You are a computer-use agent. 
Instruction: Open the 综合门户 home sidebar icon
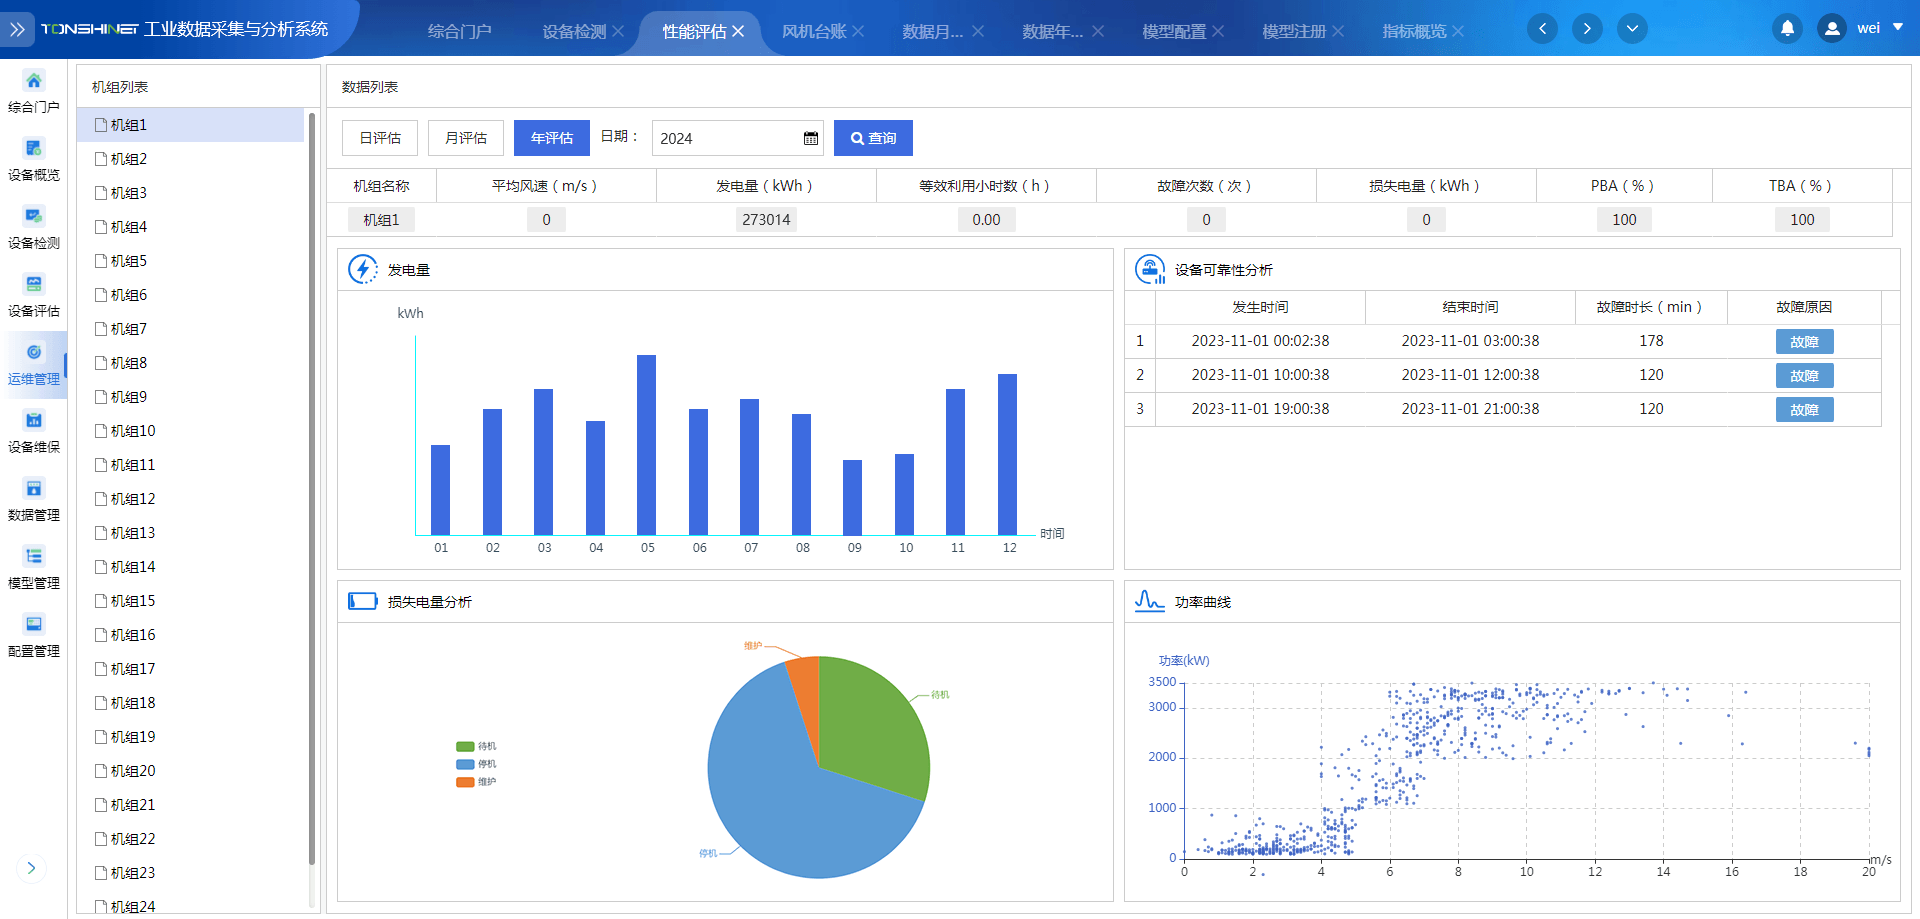(x=34, y=82)
